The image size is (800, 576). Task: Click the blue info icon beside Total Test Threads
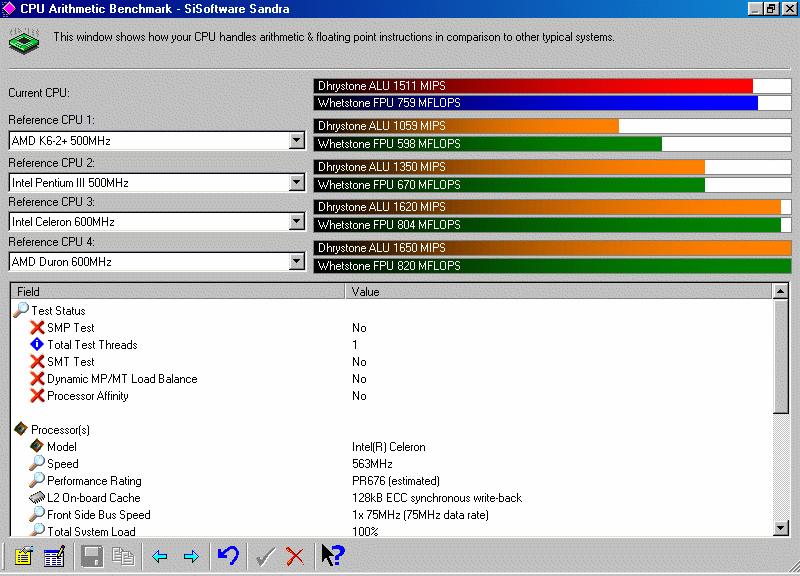coord(37,344)
